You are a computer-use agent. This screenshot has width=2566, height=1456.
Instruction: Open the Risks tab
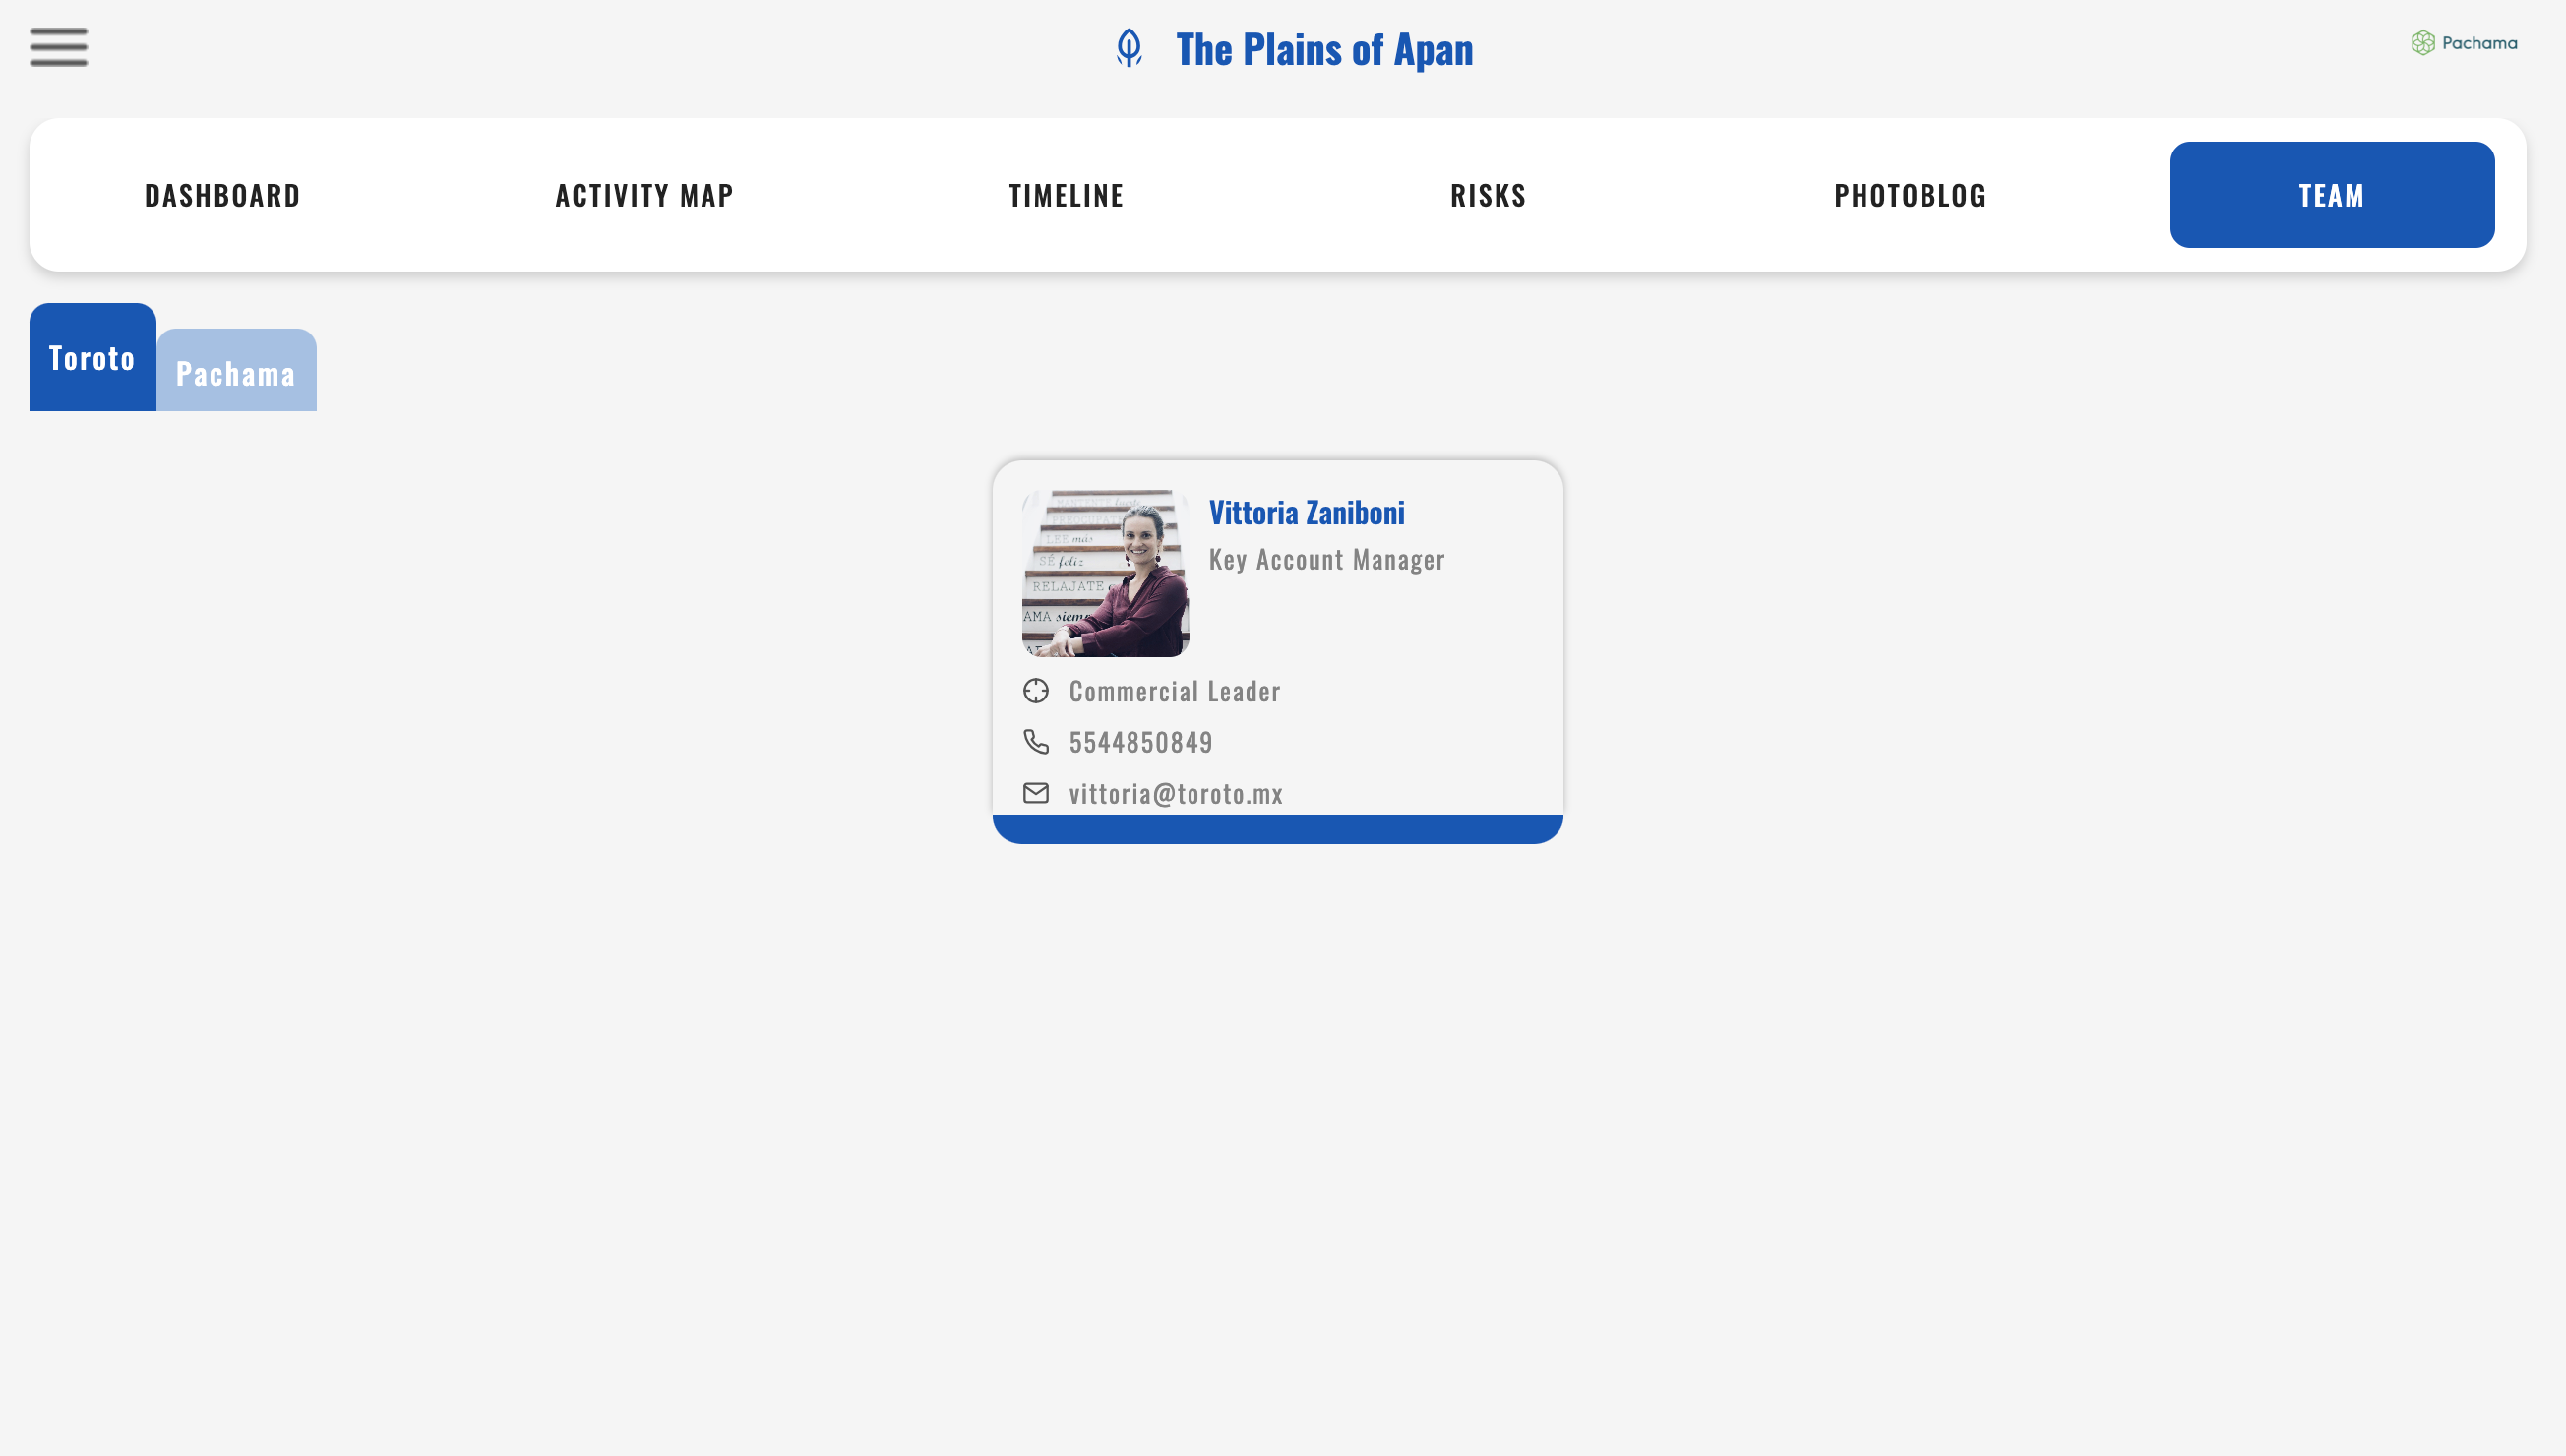(1488, 195)
